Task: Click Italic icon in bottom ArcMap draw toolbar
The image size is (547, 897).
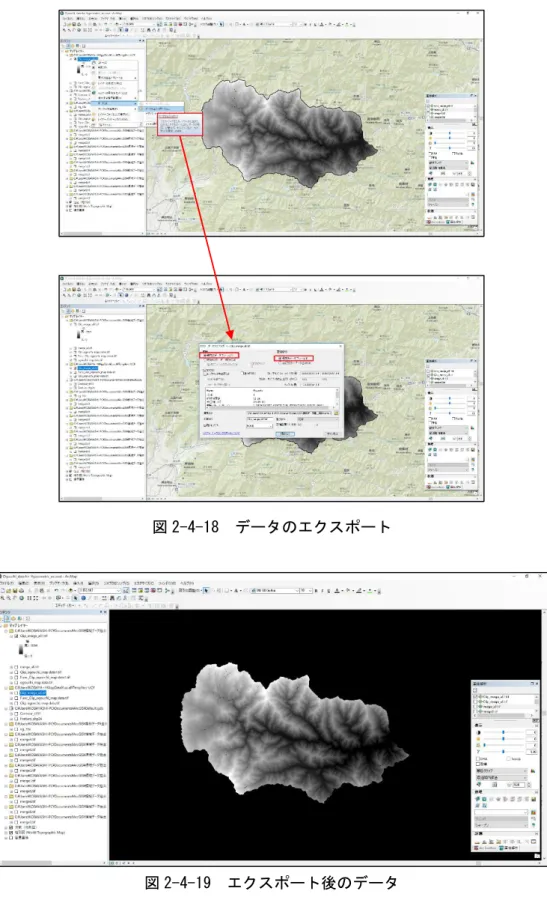Action: click(x=322, y=590)
